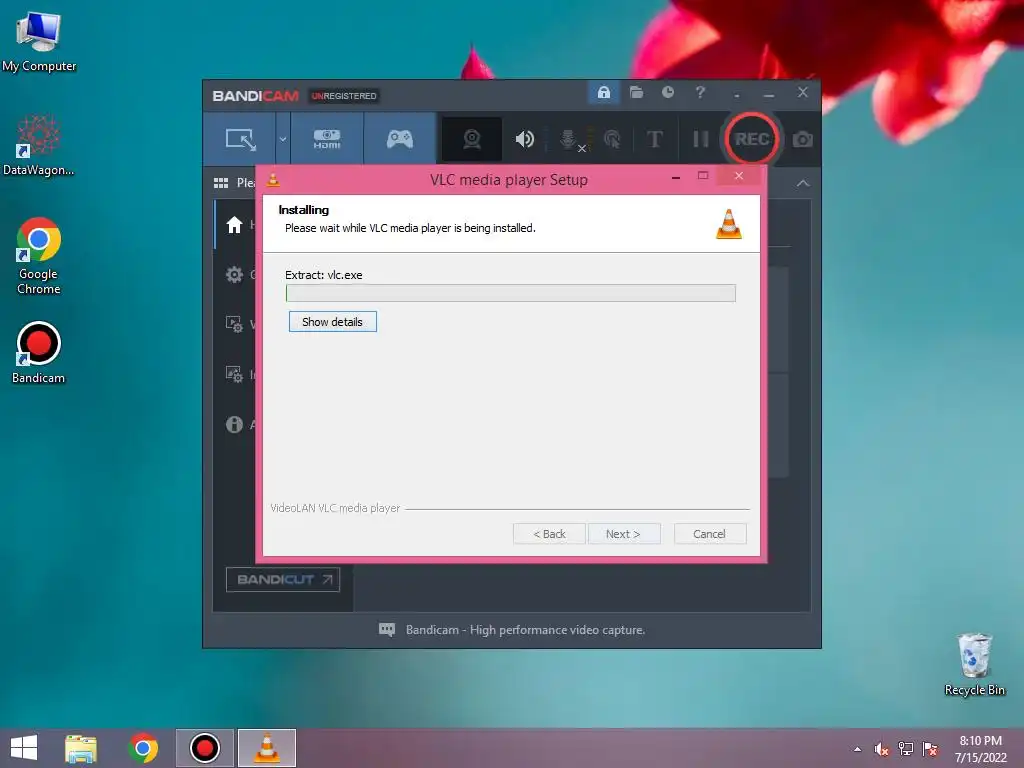Open the screen recording mode dropdown arrow
This screenshot has height=768, width=1024.
pos(283,139)
